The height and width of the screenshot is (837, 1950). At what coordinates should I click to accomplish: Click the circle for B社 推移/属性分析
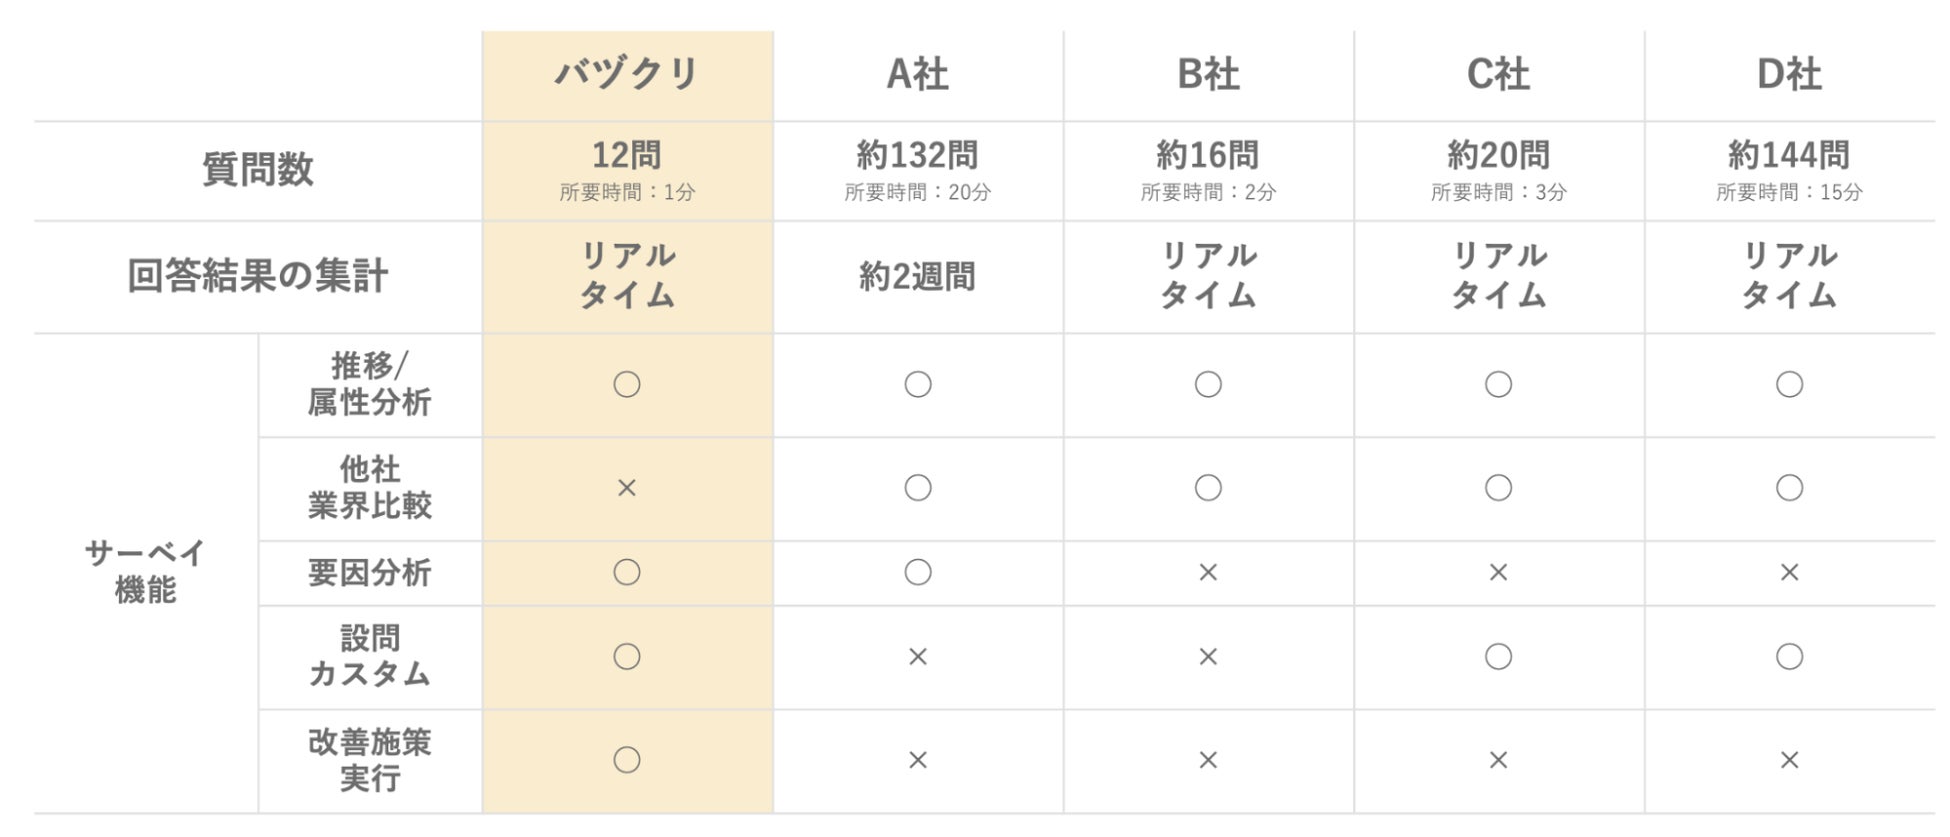point(1208,384)
